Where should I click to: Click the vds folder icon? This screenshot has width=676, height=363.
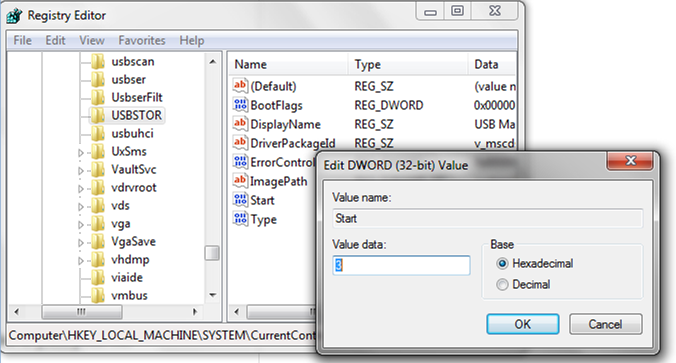click(98, 206)
